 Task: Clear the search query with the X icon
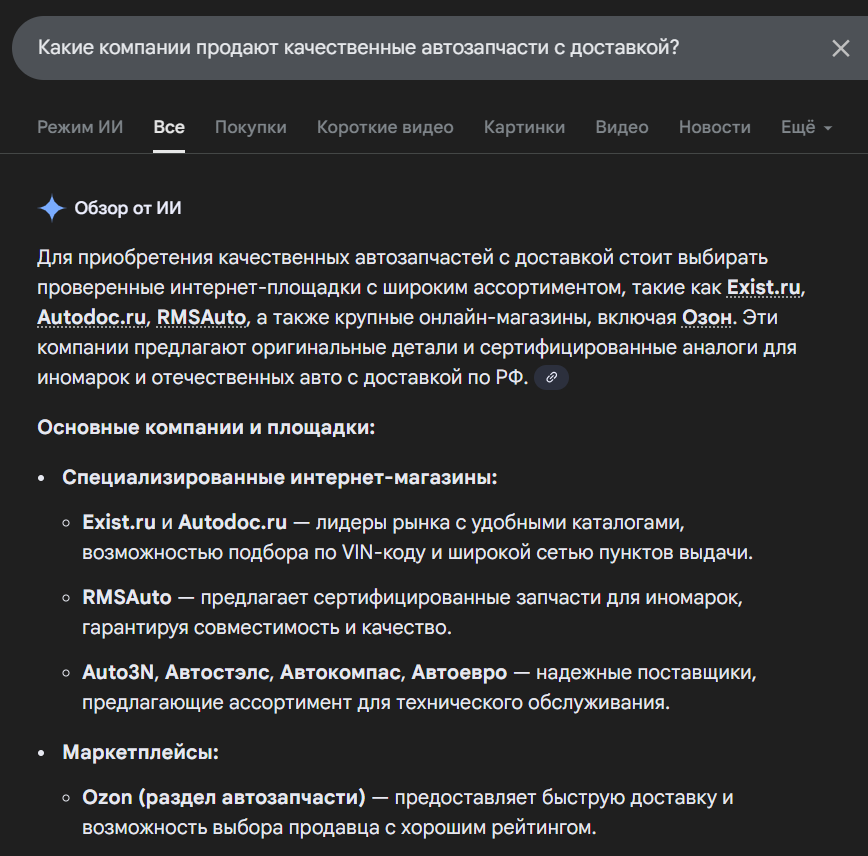pos(840,48)
